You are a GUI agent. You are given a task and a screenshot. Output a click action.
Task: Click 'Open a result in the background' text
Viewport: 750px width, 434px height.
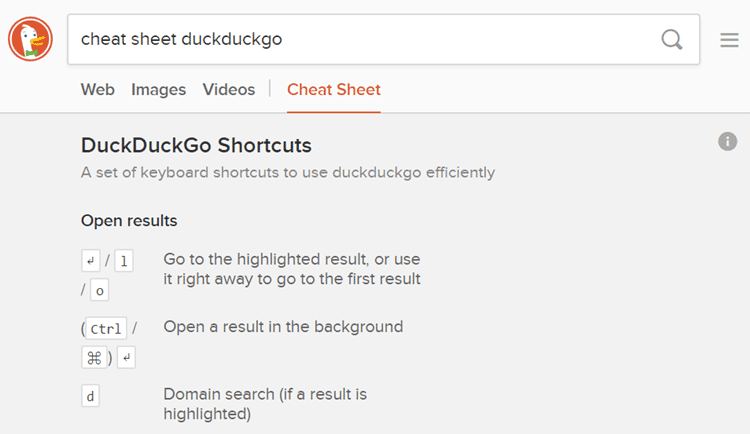283,327
